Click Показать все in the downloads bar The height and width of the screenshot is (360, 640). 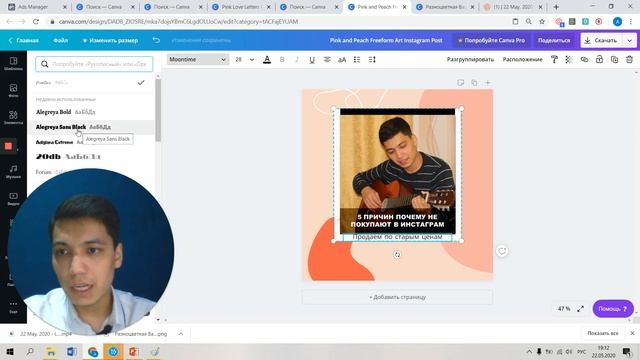[603, 333]
